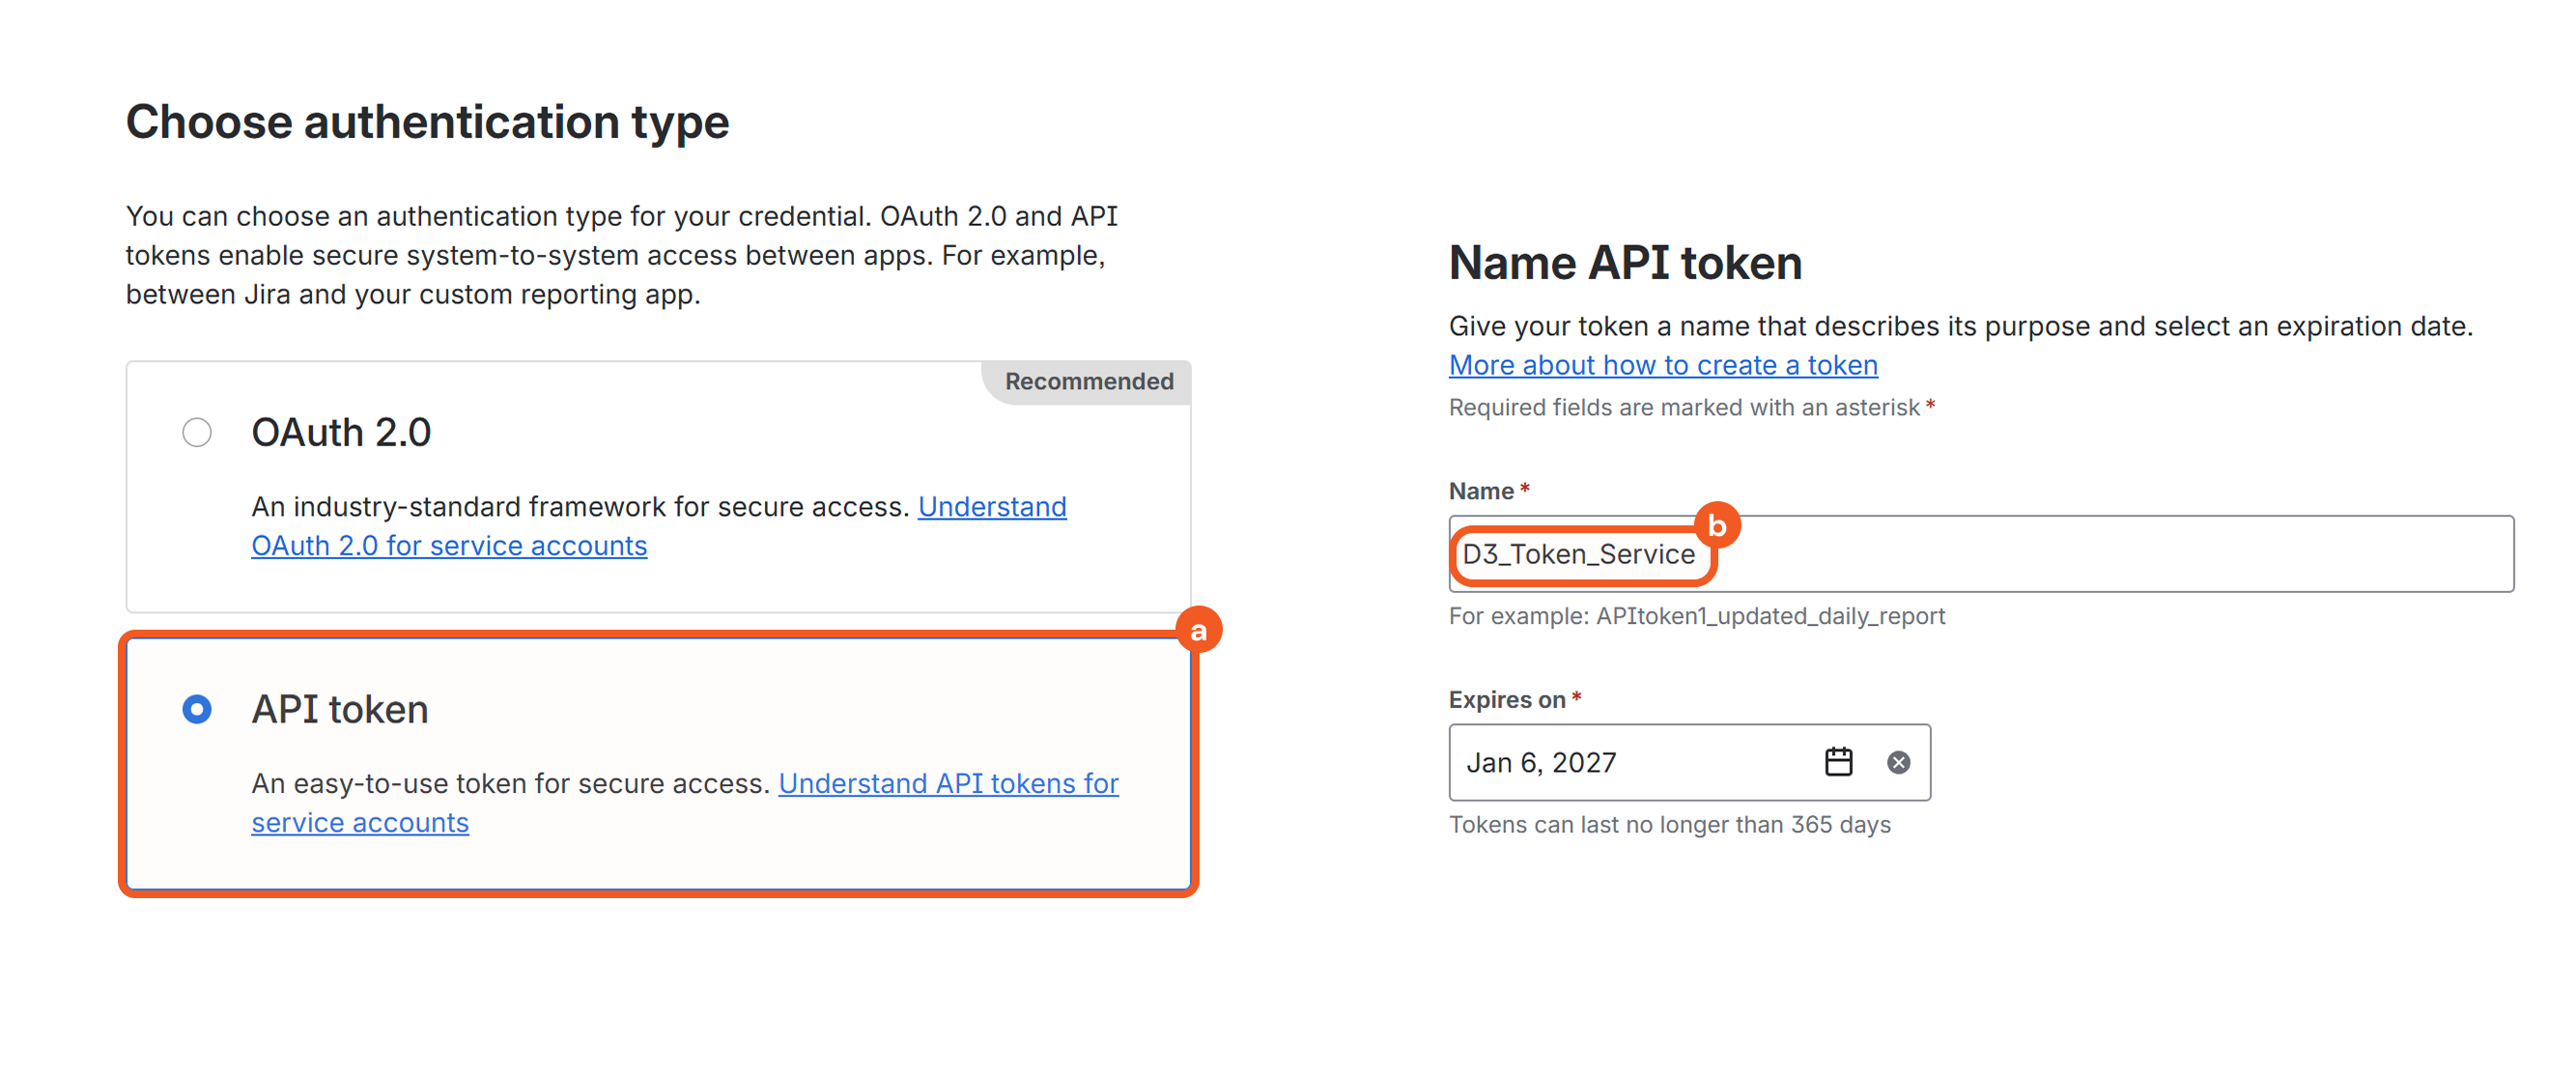Image resolution: width=2576 pixels, height=1072 pixels.
Task: Select the OAuth 2.0 radio button
Action: click(197, 432)
